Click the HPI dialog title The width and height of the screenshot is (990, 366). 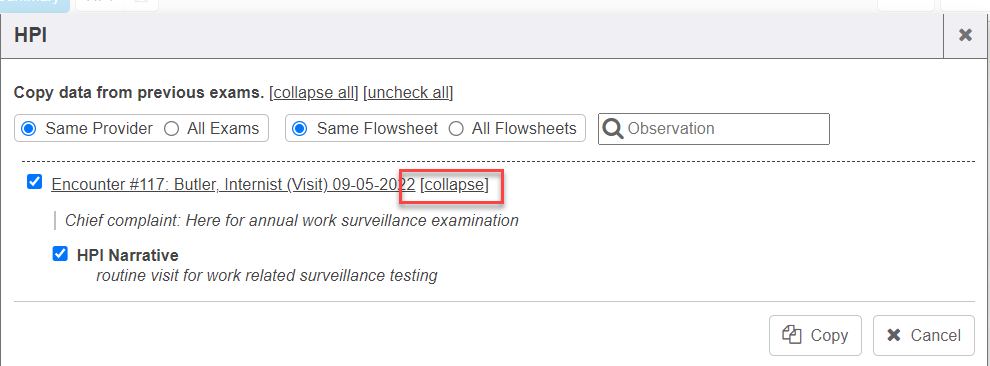(30, 35)
